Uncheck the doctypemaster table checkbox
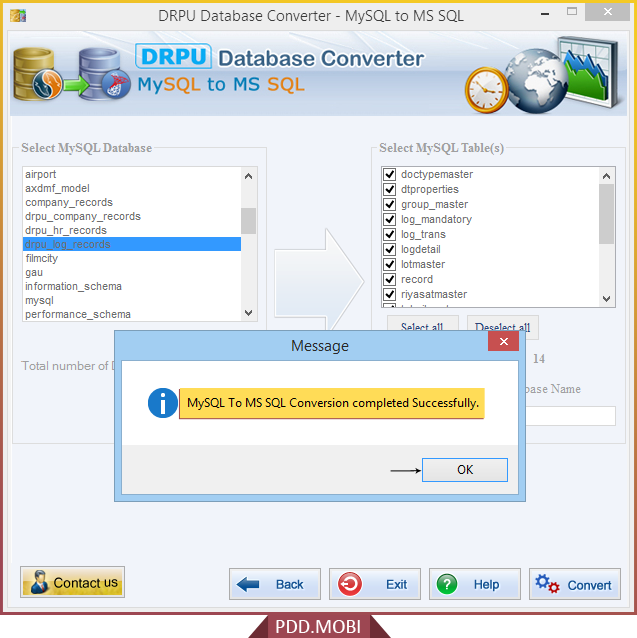 point(390,174)
